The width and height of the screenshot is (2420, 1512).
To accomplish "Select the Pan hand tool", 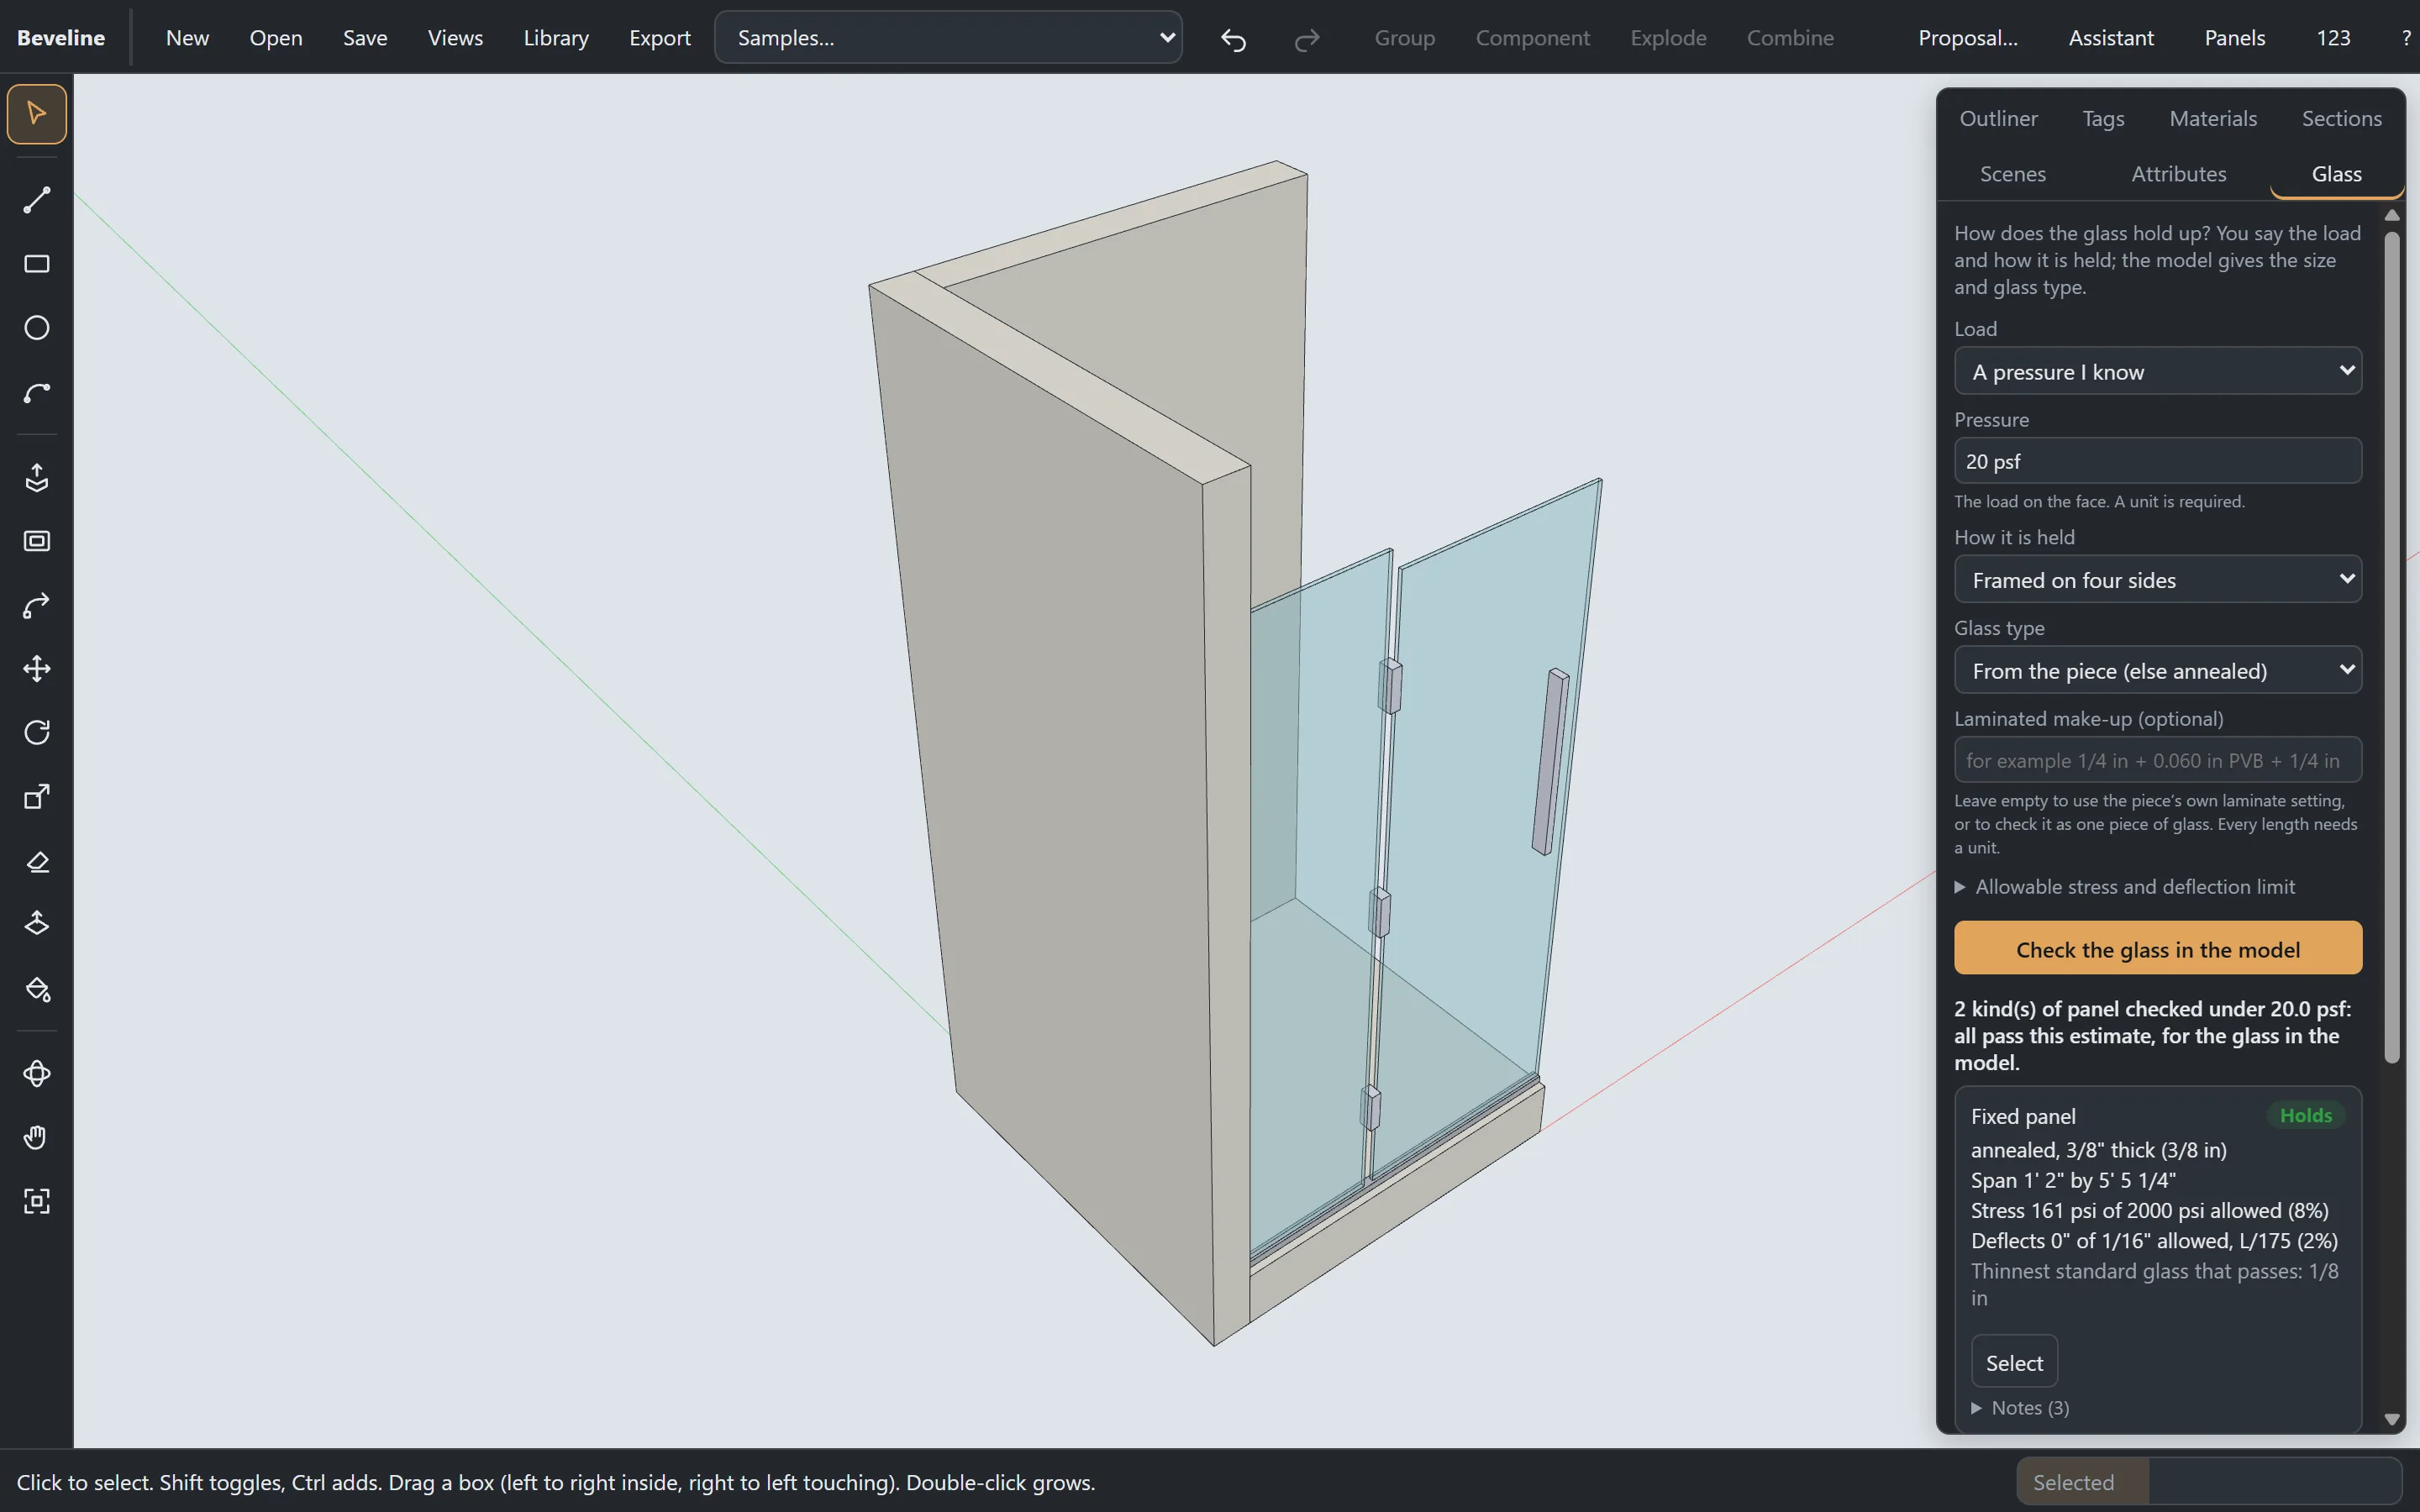I will coord(37,1138).
